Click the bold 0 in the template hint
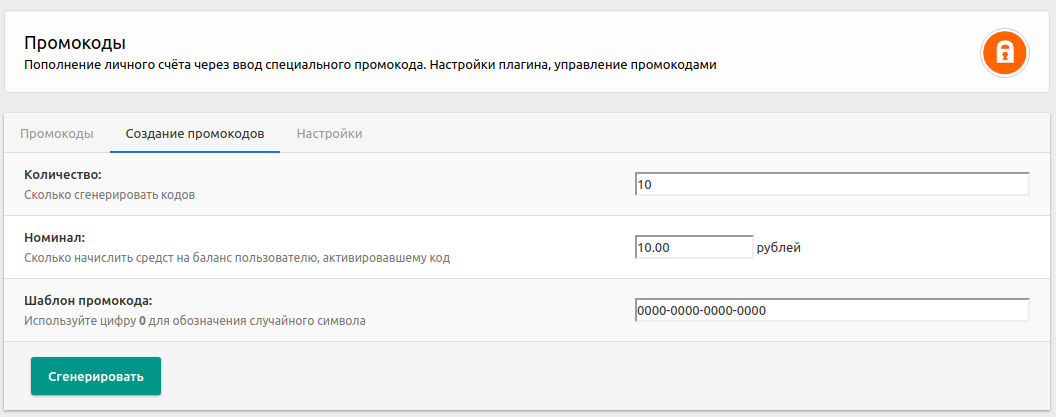This screenshot has width=1056, height=417. click(x=142, y=322)
